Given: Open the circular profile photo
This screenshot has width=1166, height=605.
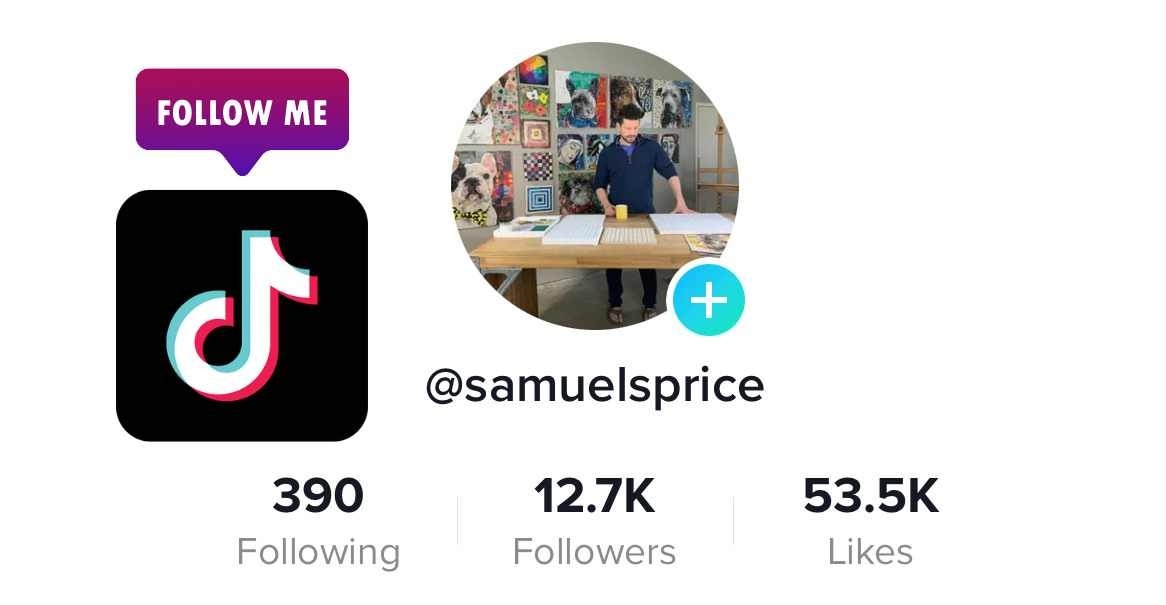Looking at the screenshot, I should click(x=595, y=186).
